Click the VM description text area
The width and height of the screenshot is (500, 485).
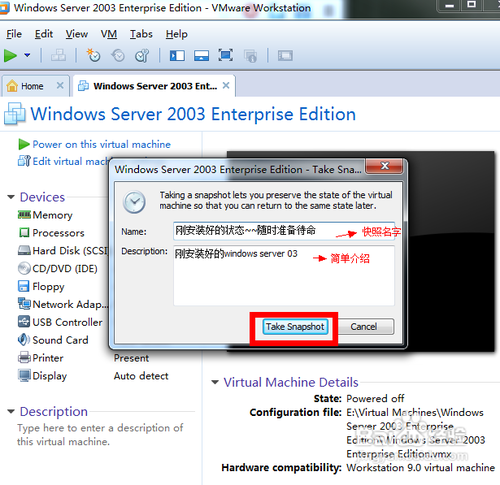[100, 434]
